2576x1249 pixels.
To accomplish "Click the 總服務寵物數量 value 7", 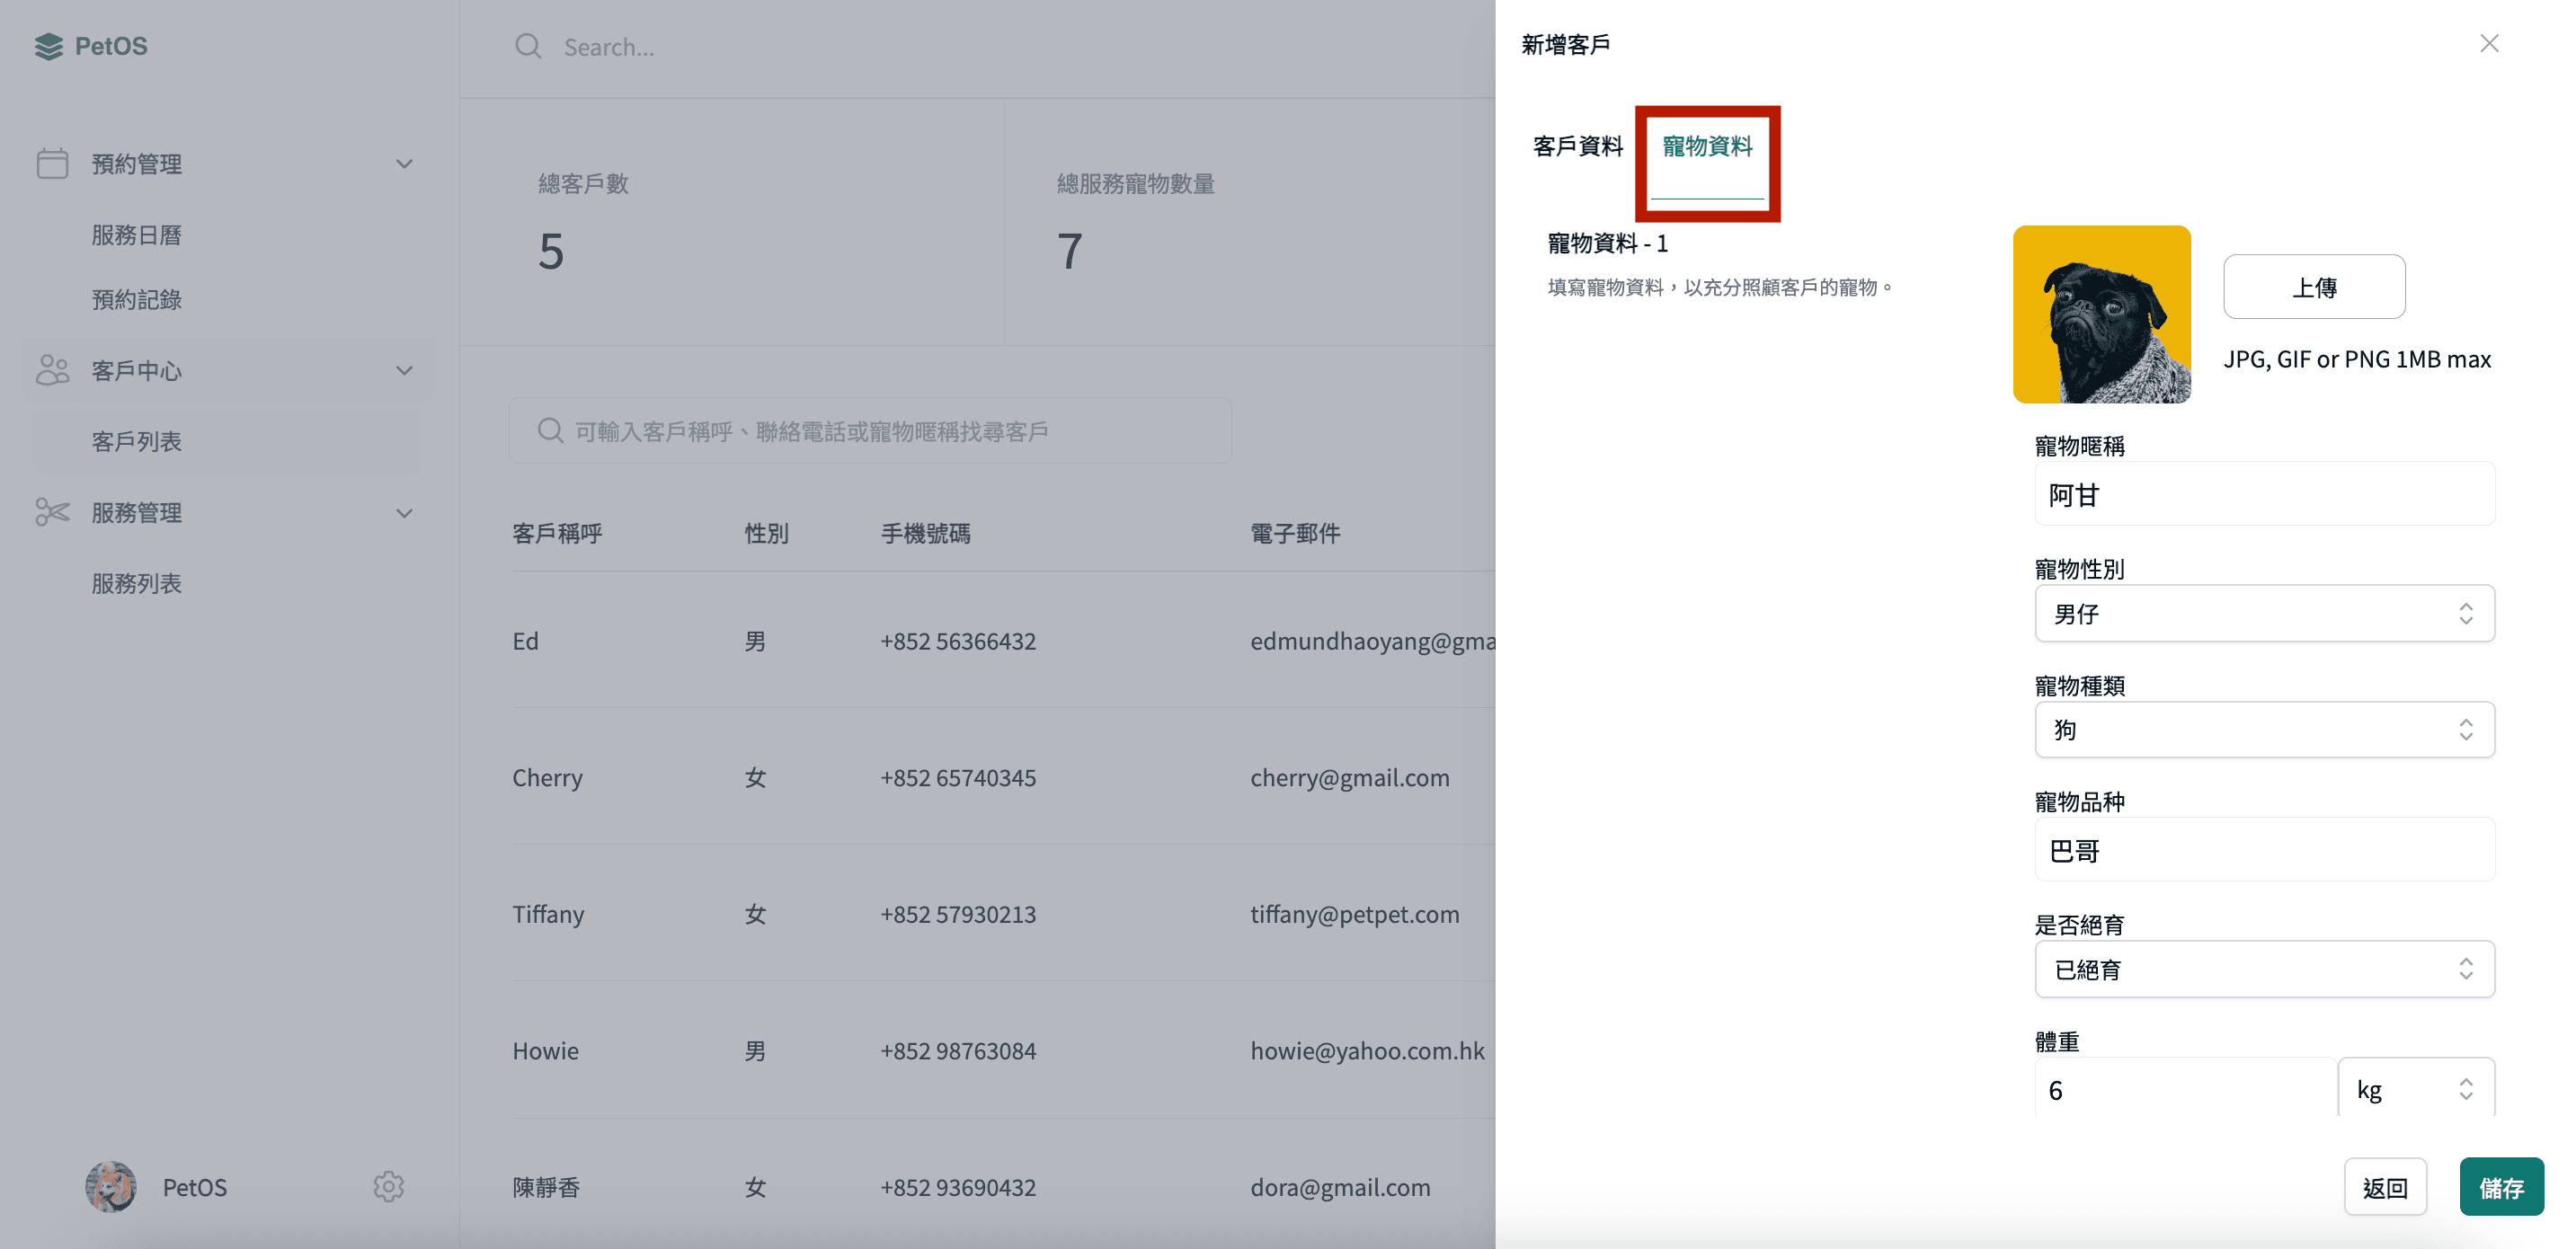I will pyautogui.click(x=1069, y=250).
